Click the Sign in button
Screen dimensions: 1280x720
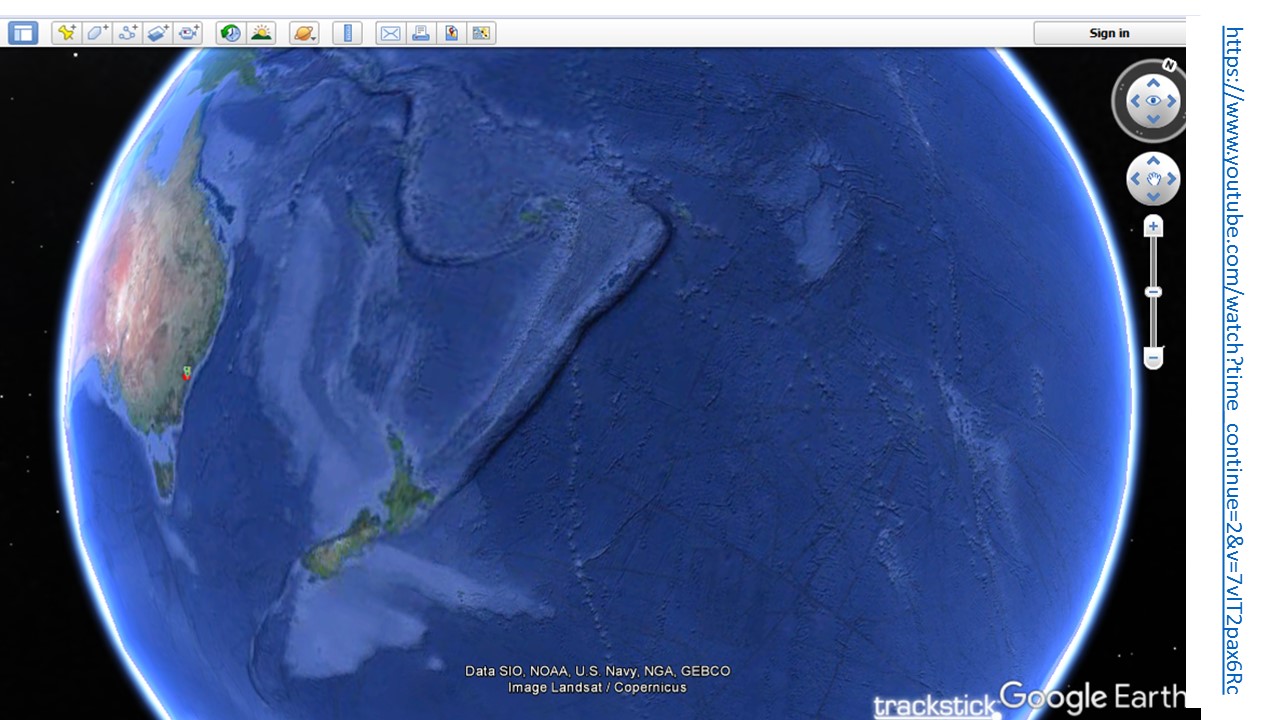click(1109, 33)
